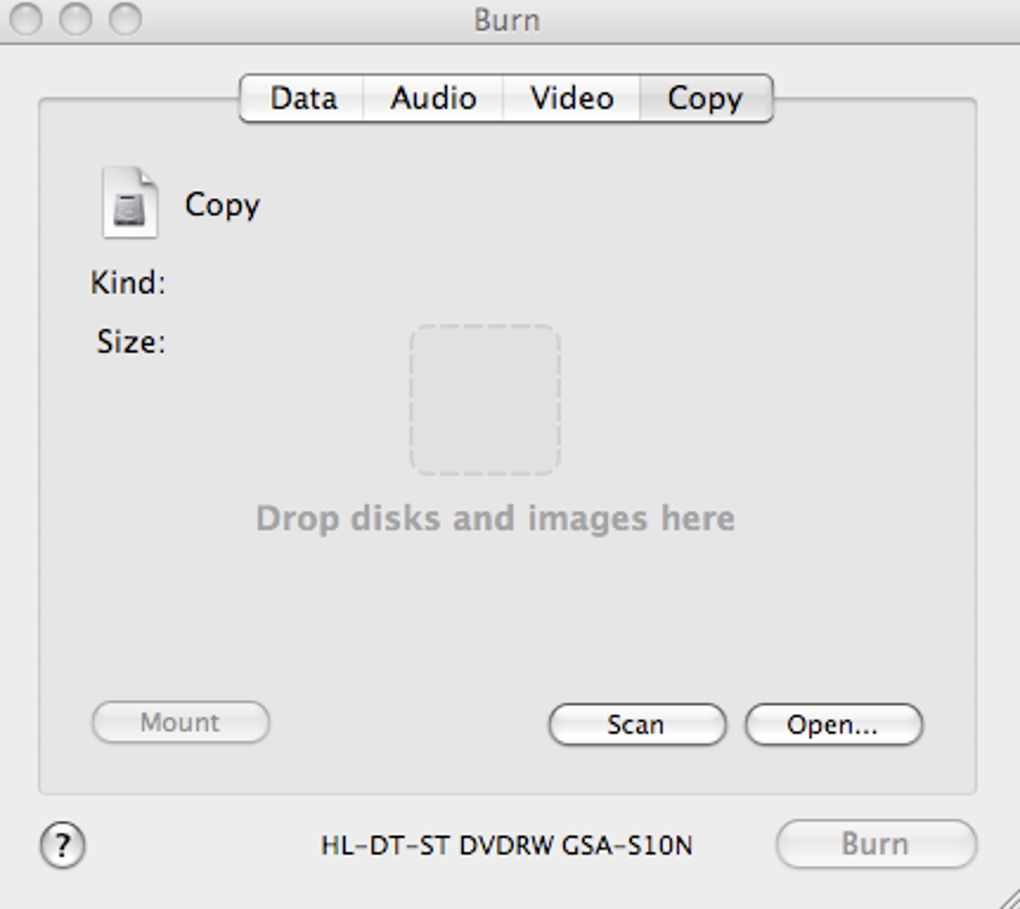Open help with the question mark button
This screenshot has width=1020, height=909.
click(63, 846)
